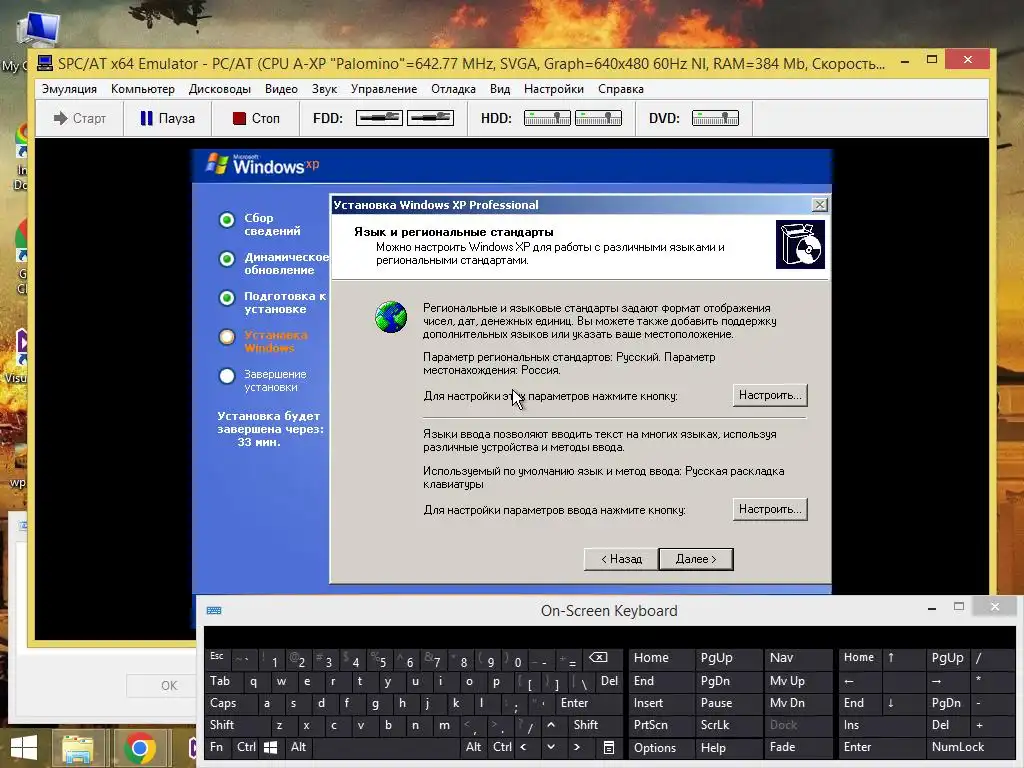Select the second HDD drive icon
This screenshot has width=1024, height=768.
[x=598, y=118]
